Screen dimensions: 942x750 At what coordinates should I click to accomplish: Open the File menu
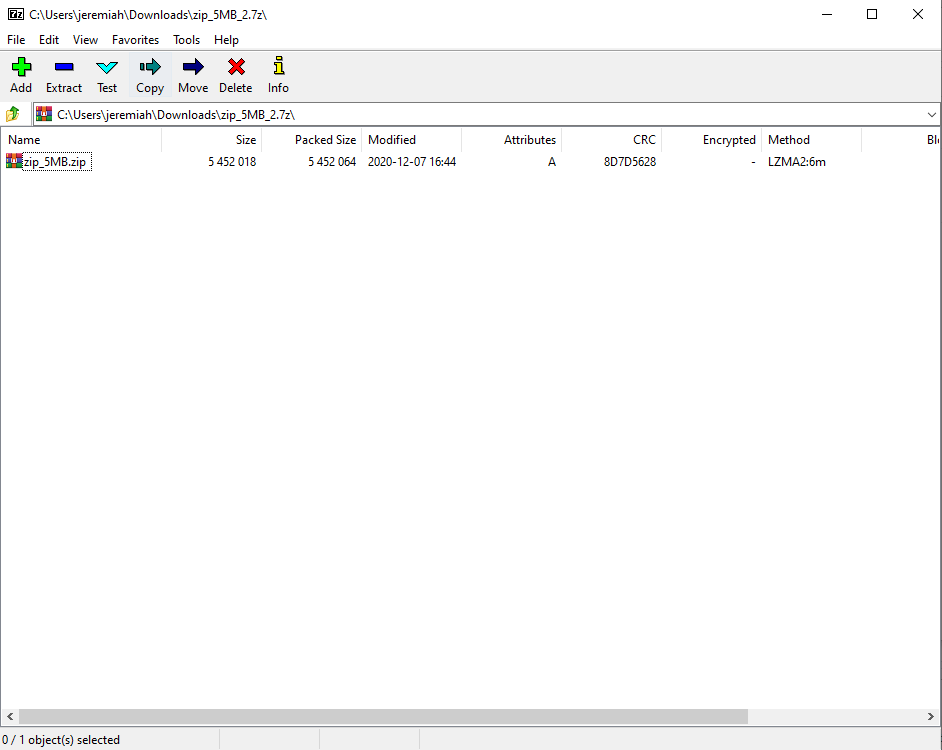(16, 40)
